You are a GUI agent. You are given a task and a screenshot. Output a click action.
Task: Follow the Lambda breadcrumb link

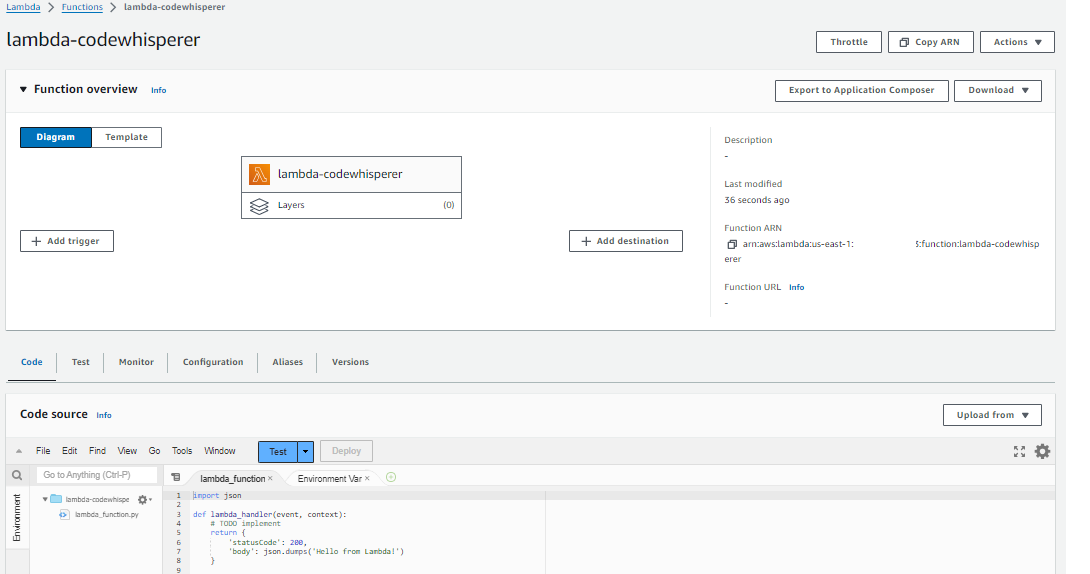pyautogui.click(x=23, y=7)
